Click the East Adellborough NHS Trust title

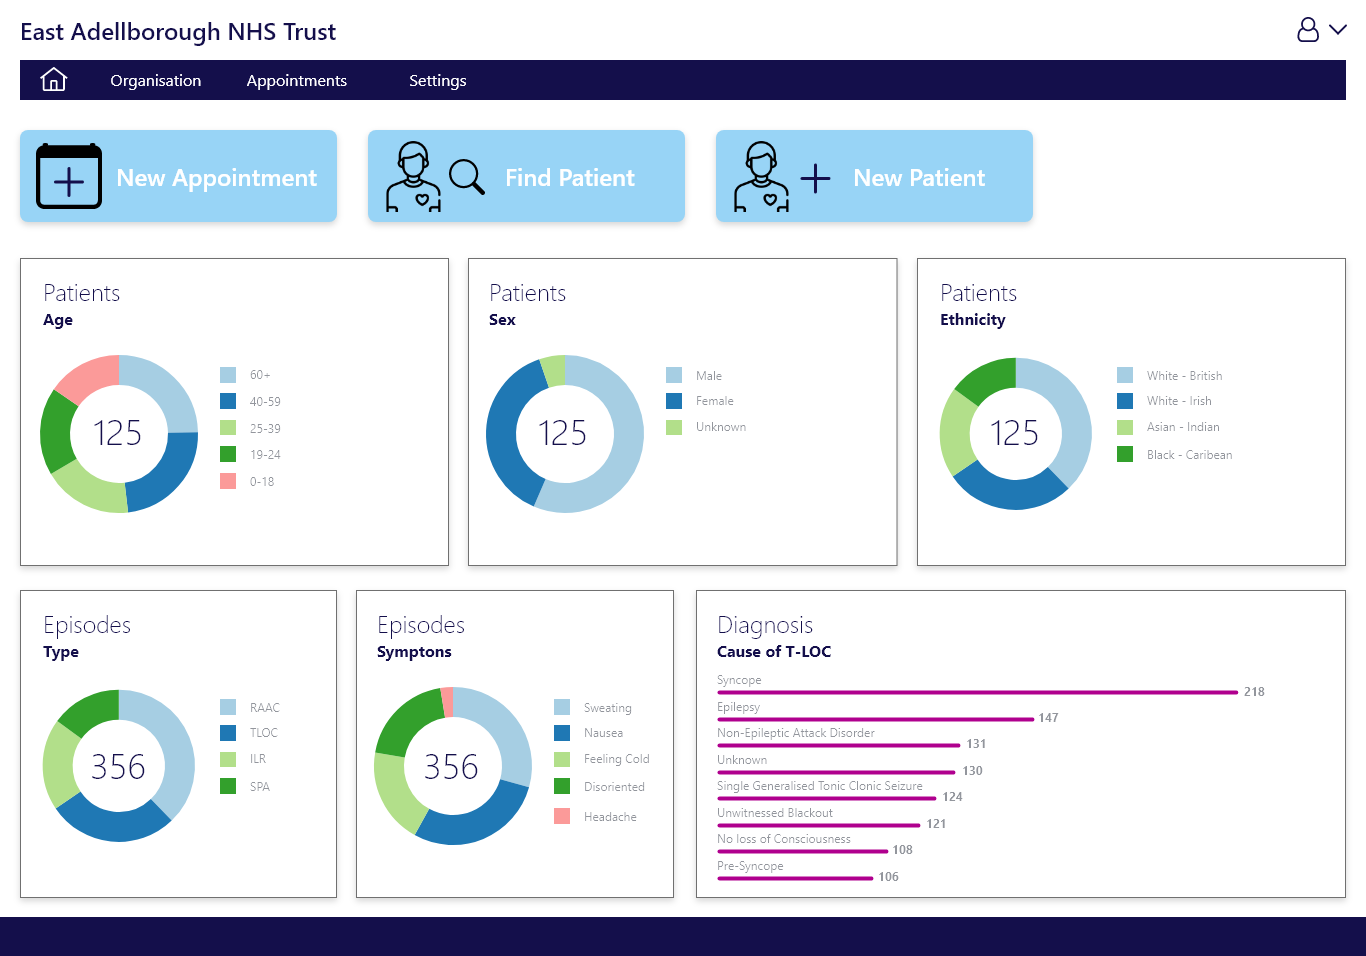click(x=178, y=32)
